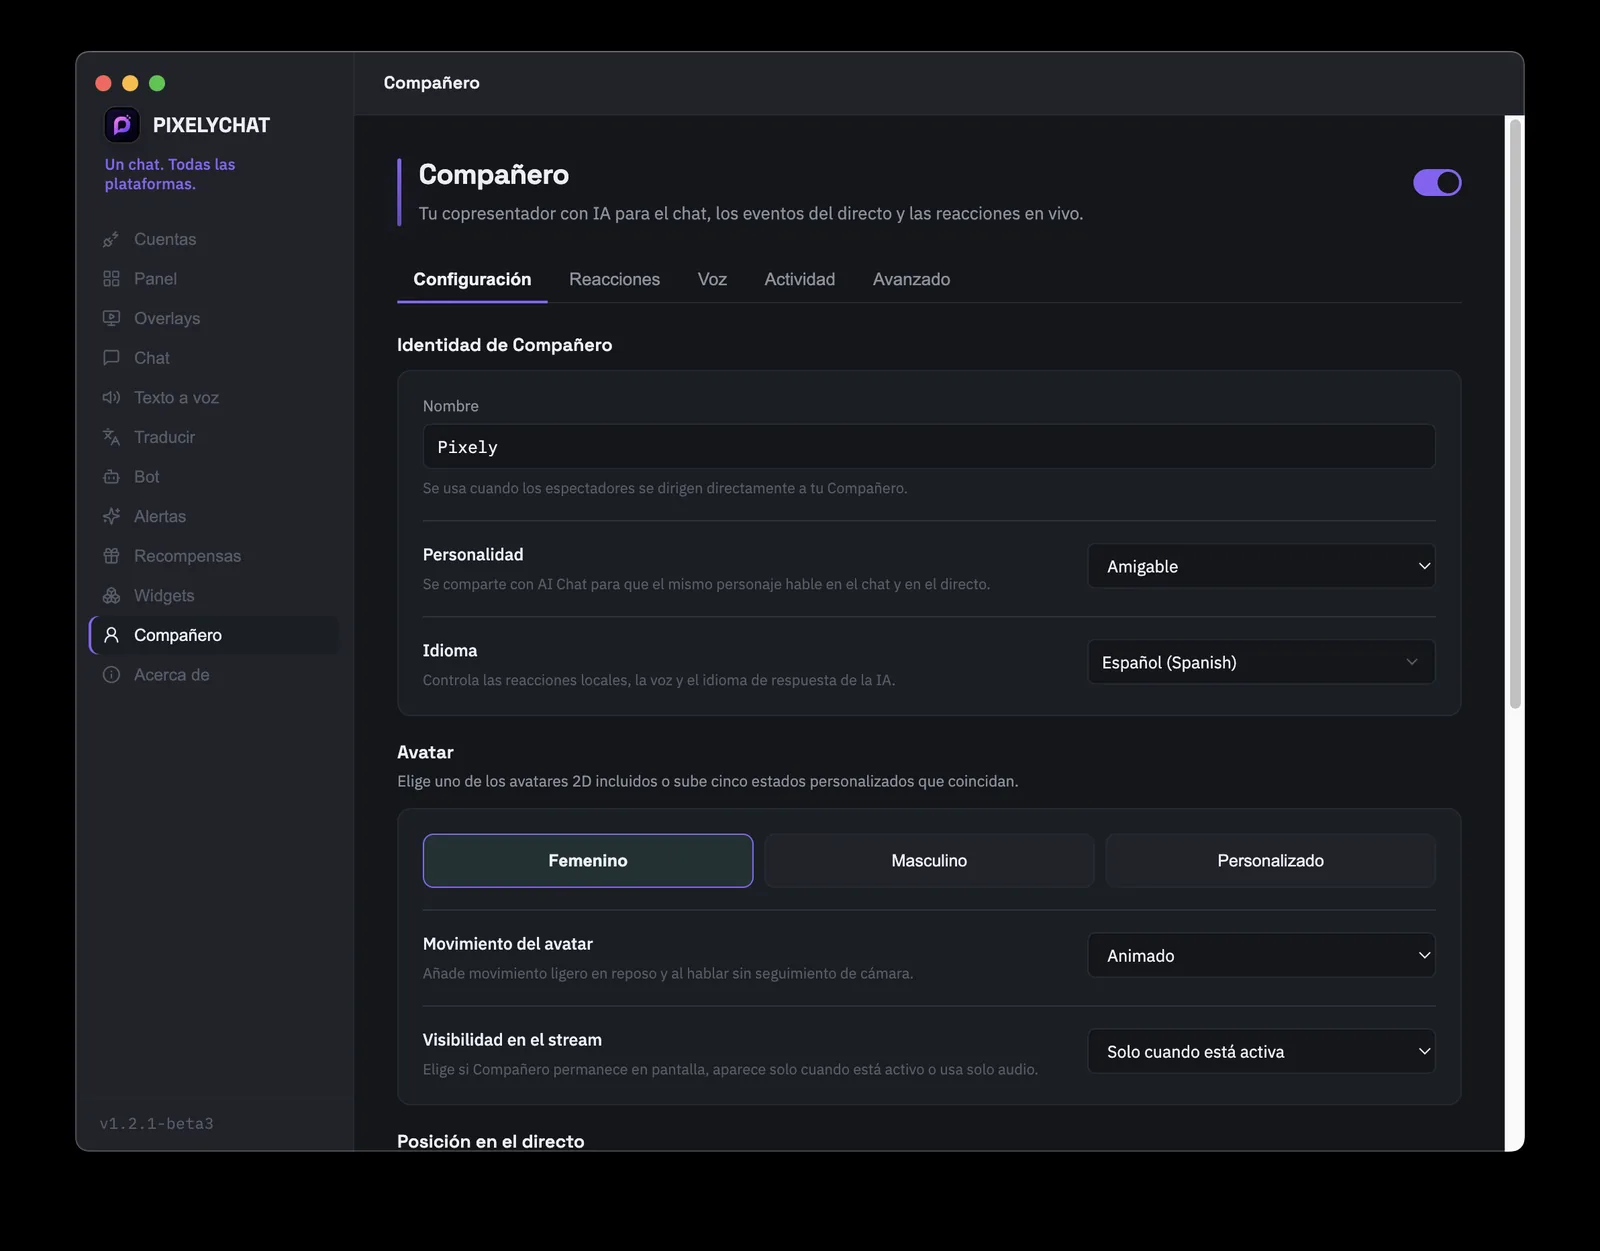
Task: Open Chat via its speech bubble icon
Action: coord(111,358)
